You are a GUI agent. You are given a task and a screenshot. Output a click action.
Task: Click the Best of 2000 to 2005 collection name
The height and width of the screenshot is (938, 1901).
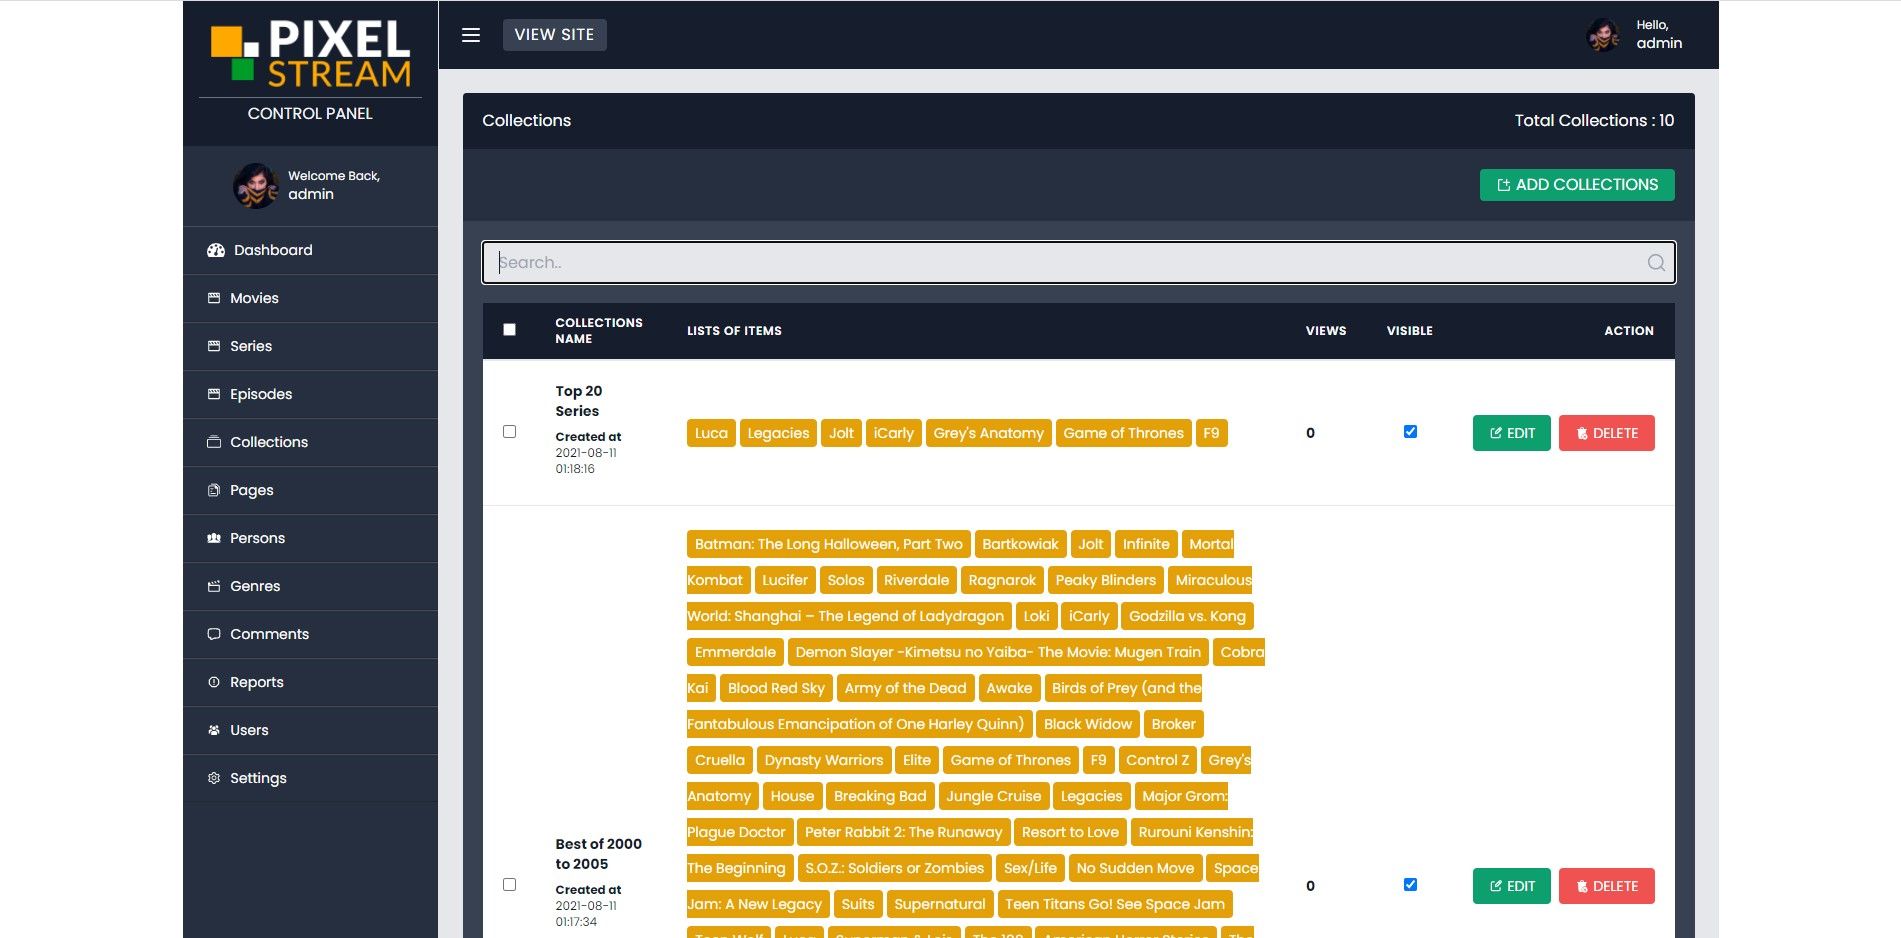599,854
